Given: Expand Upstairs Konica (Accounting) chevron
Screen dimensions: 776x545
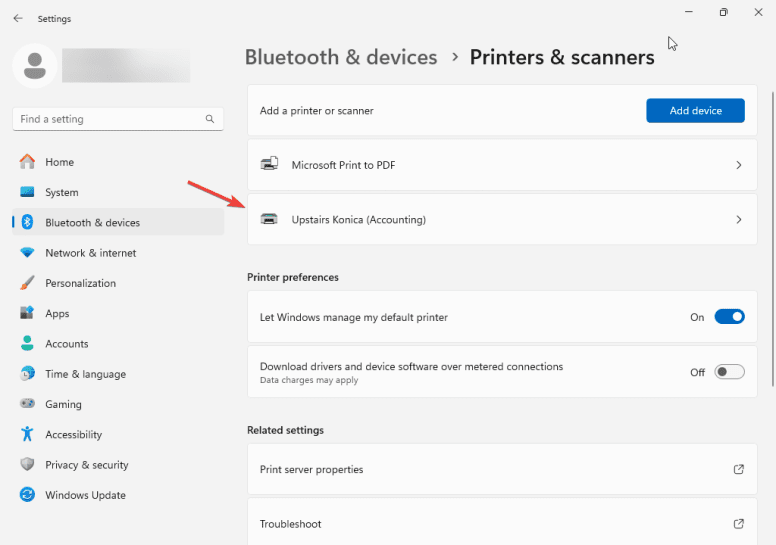Looking at the screenshot, I should (739, 219).
